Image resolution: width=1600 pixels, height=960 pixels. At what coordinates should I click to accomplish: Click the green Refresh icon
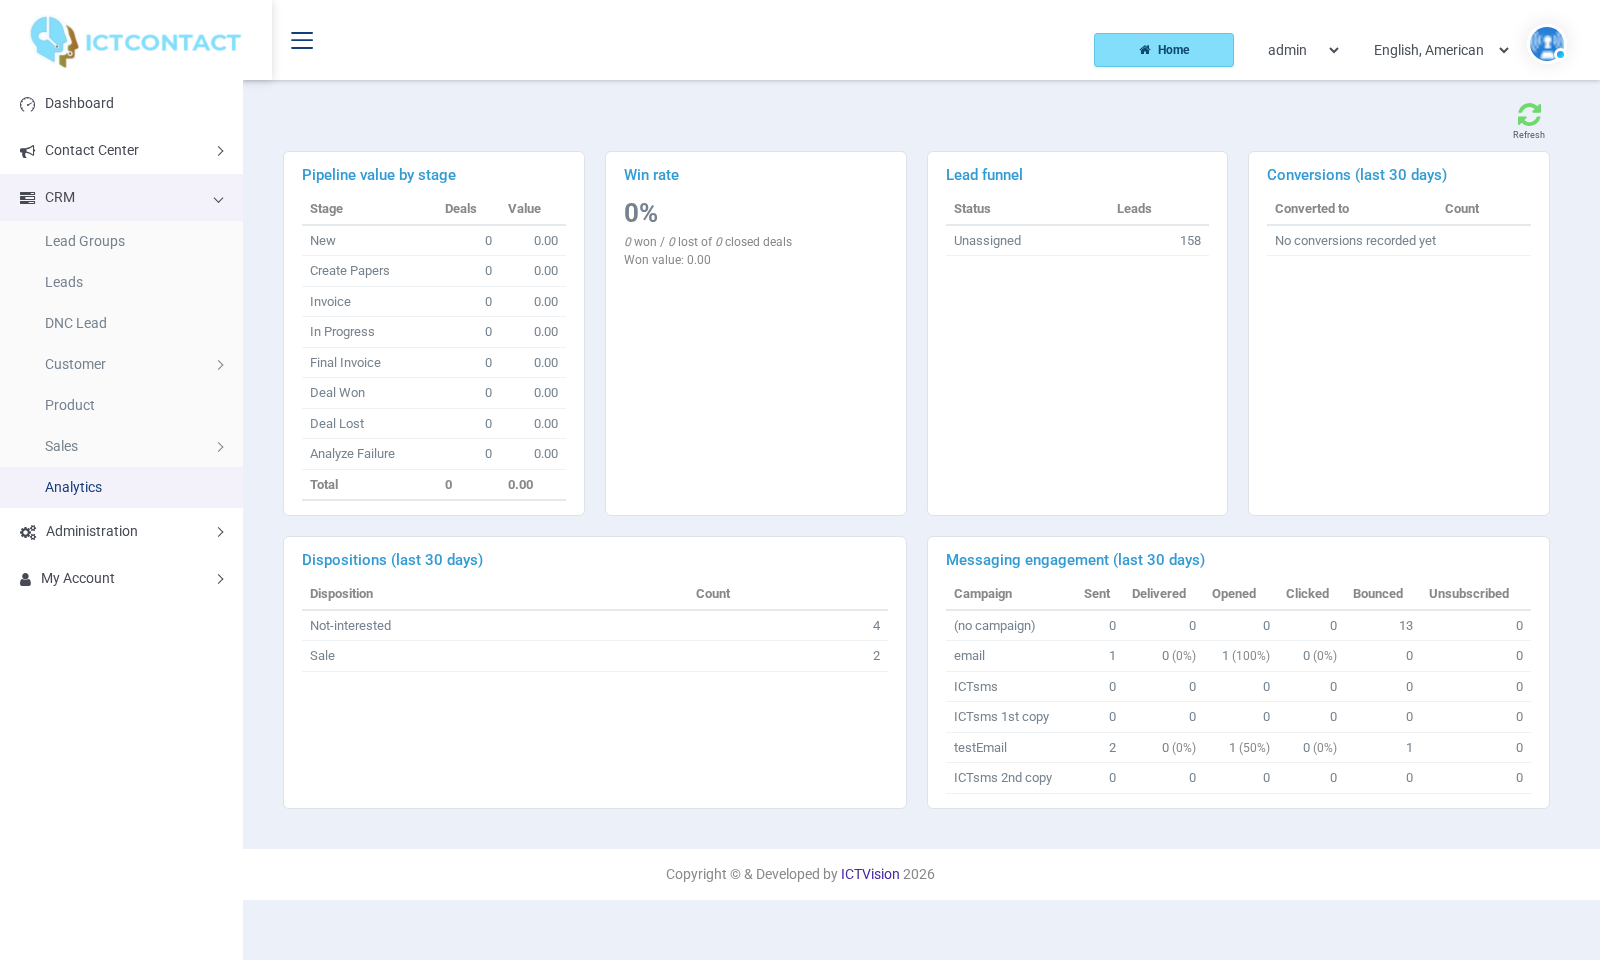(1529, 114)
